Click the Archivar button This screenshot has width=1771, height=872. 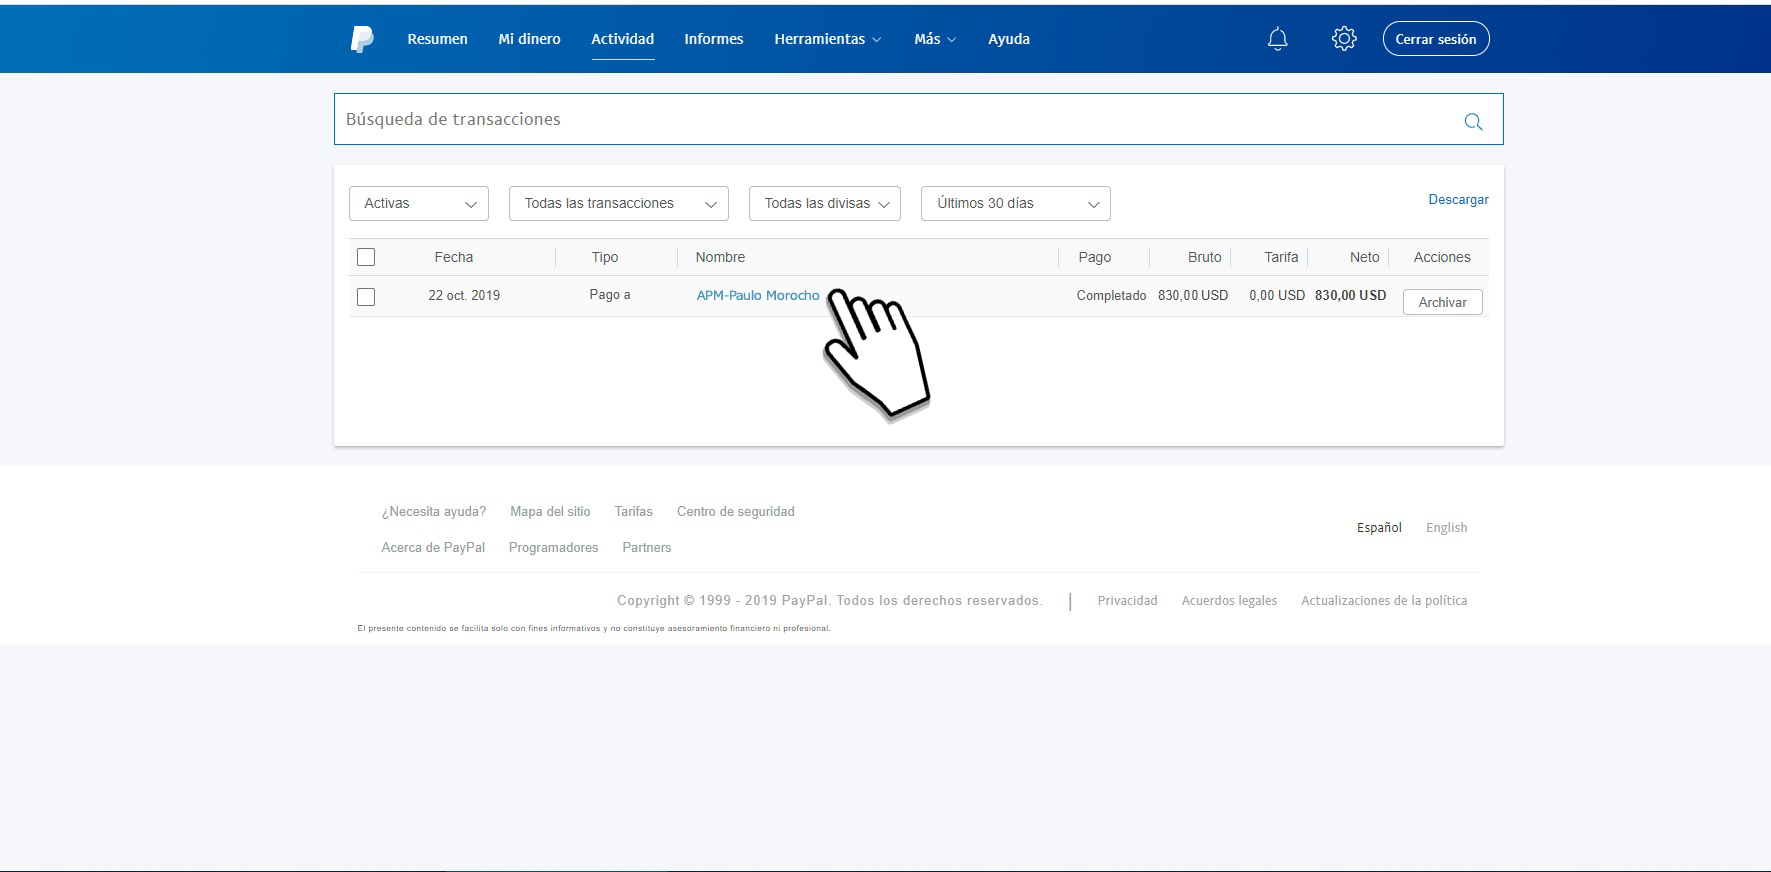1442,302
